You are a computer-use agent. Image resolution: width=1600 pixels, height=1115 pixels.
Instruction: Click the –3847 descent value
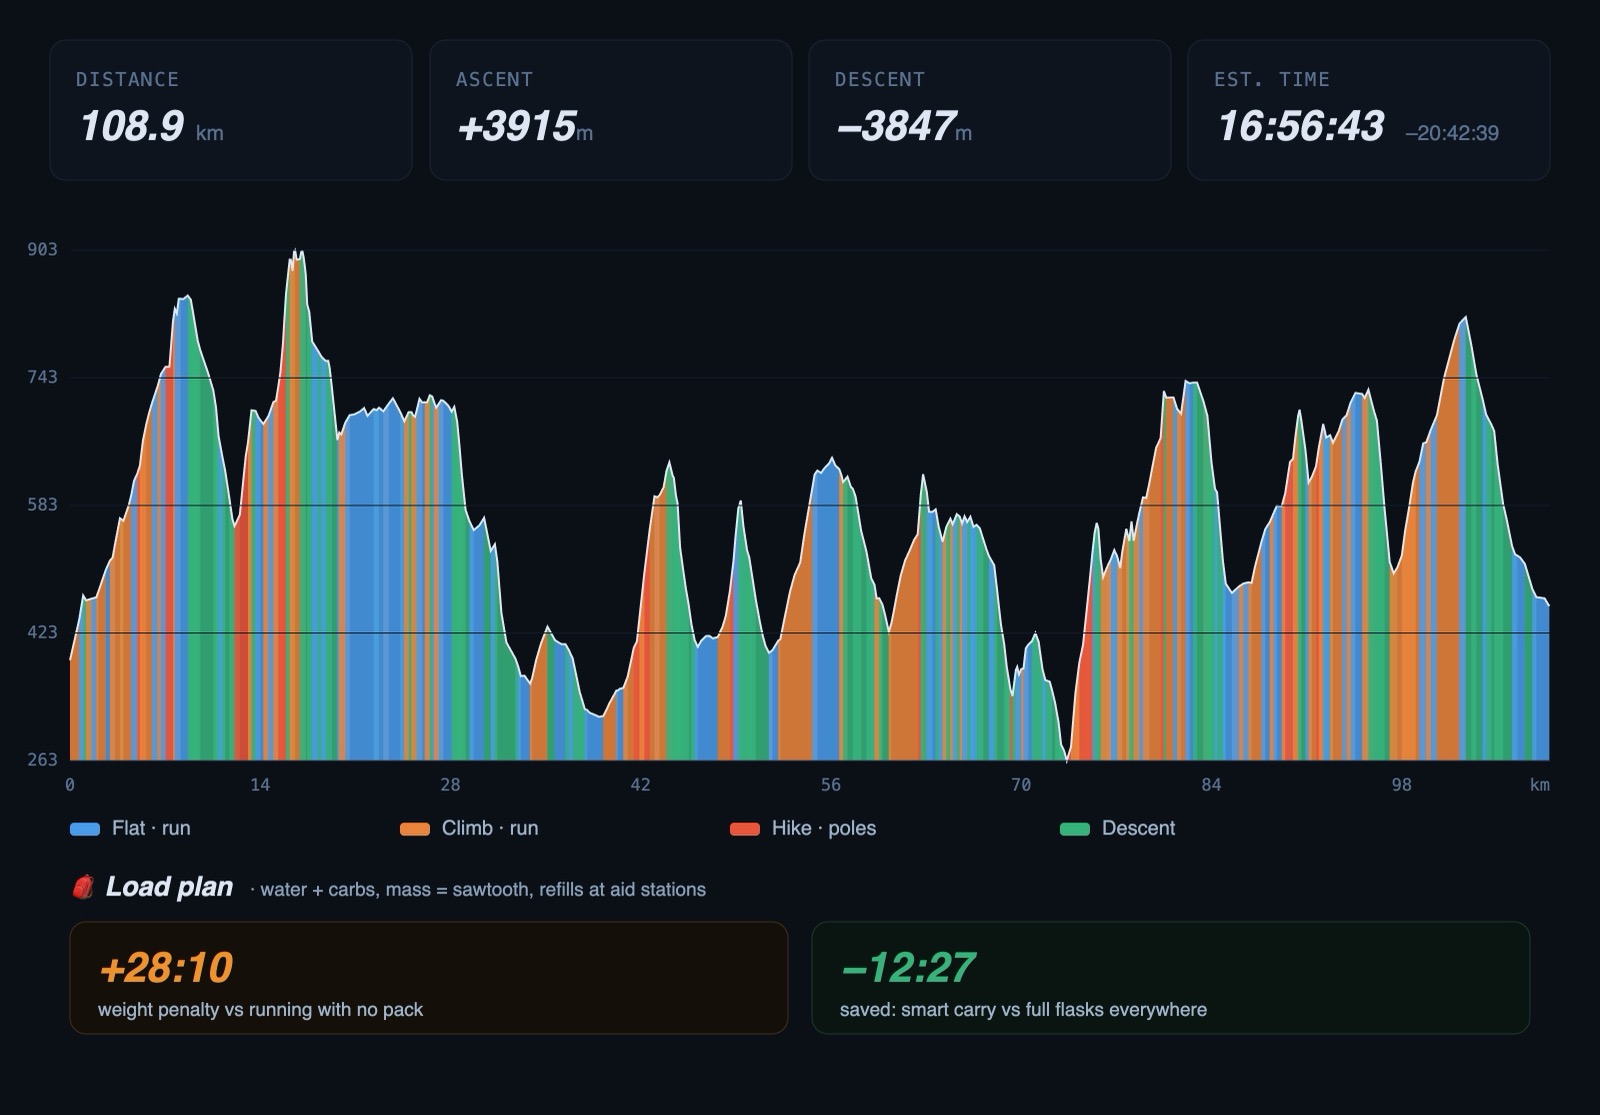click(x=895, y=127)
